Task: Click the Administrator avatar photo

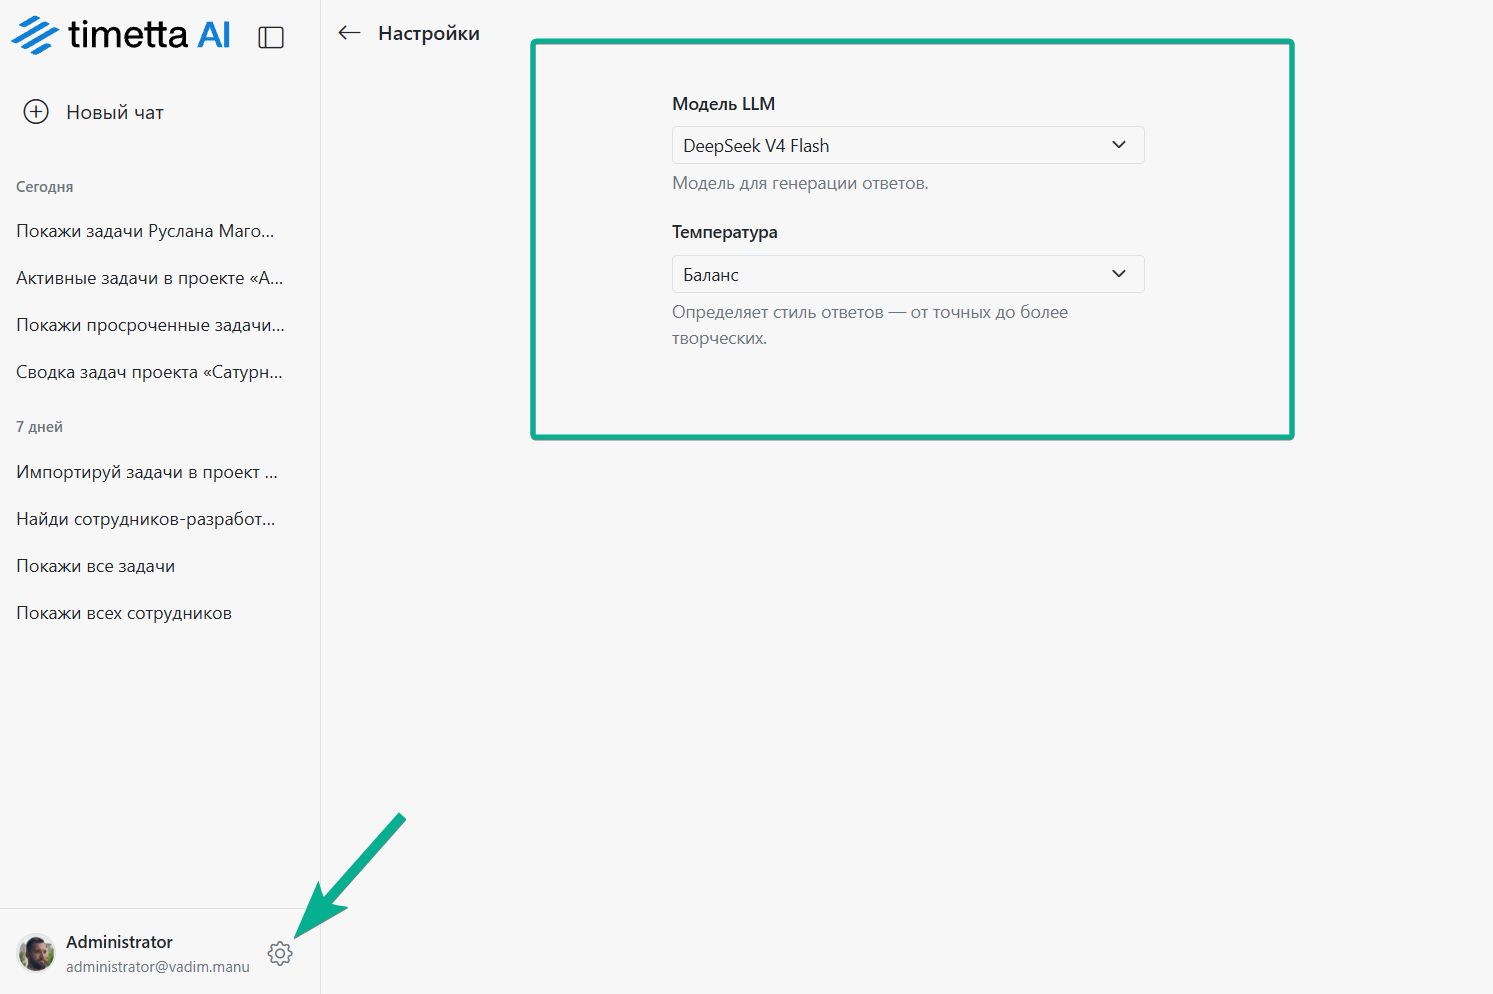Action: point(37,953)
